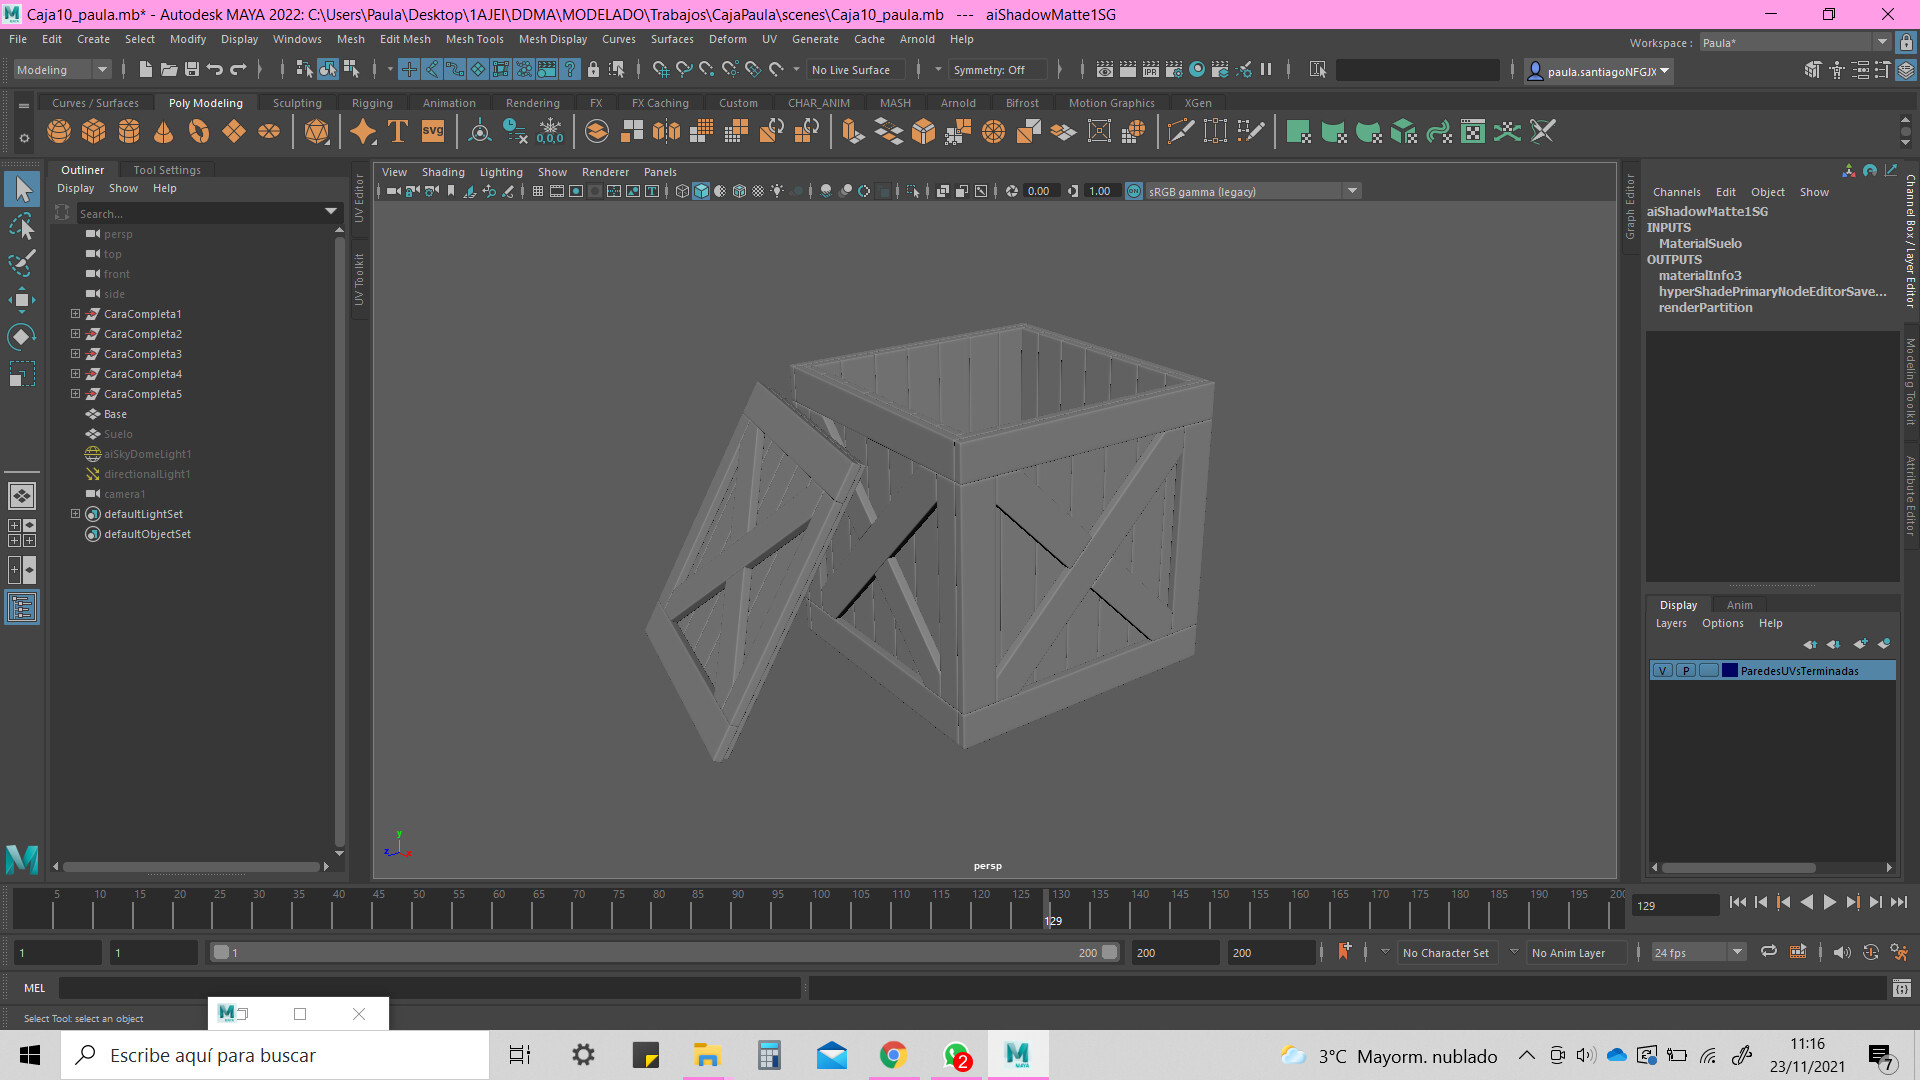Create a polygon sphere from the shelf

(58, 131)
